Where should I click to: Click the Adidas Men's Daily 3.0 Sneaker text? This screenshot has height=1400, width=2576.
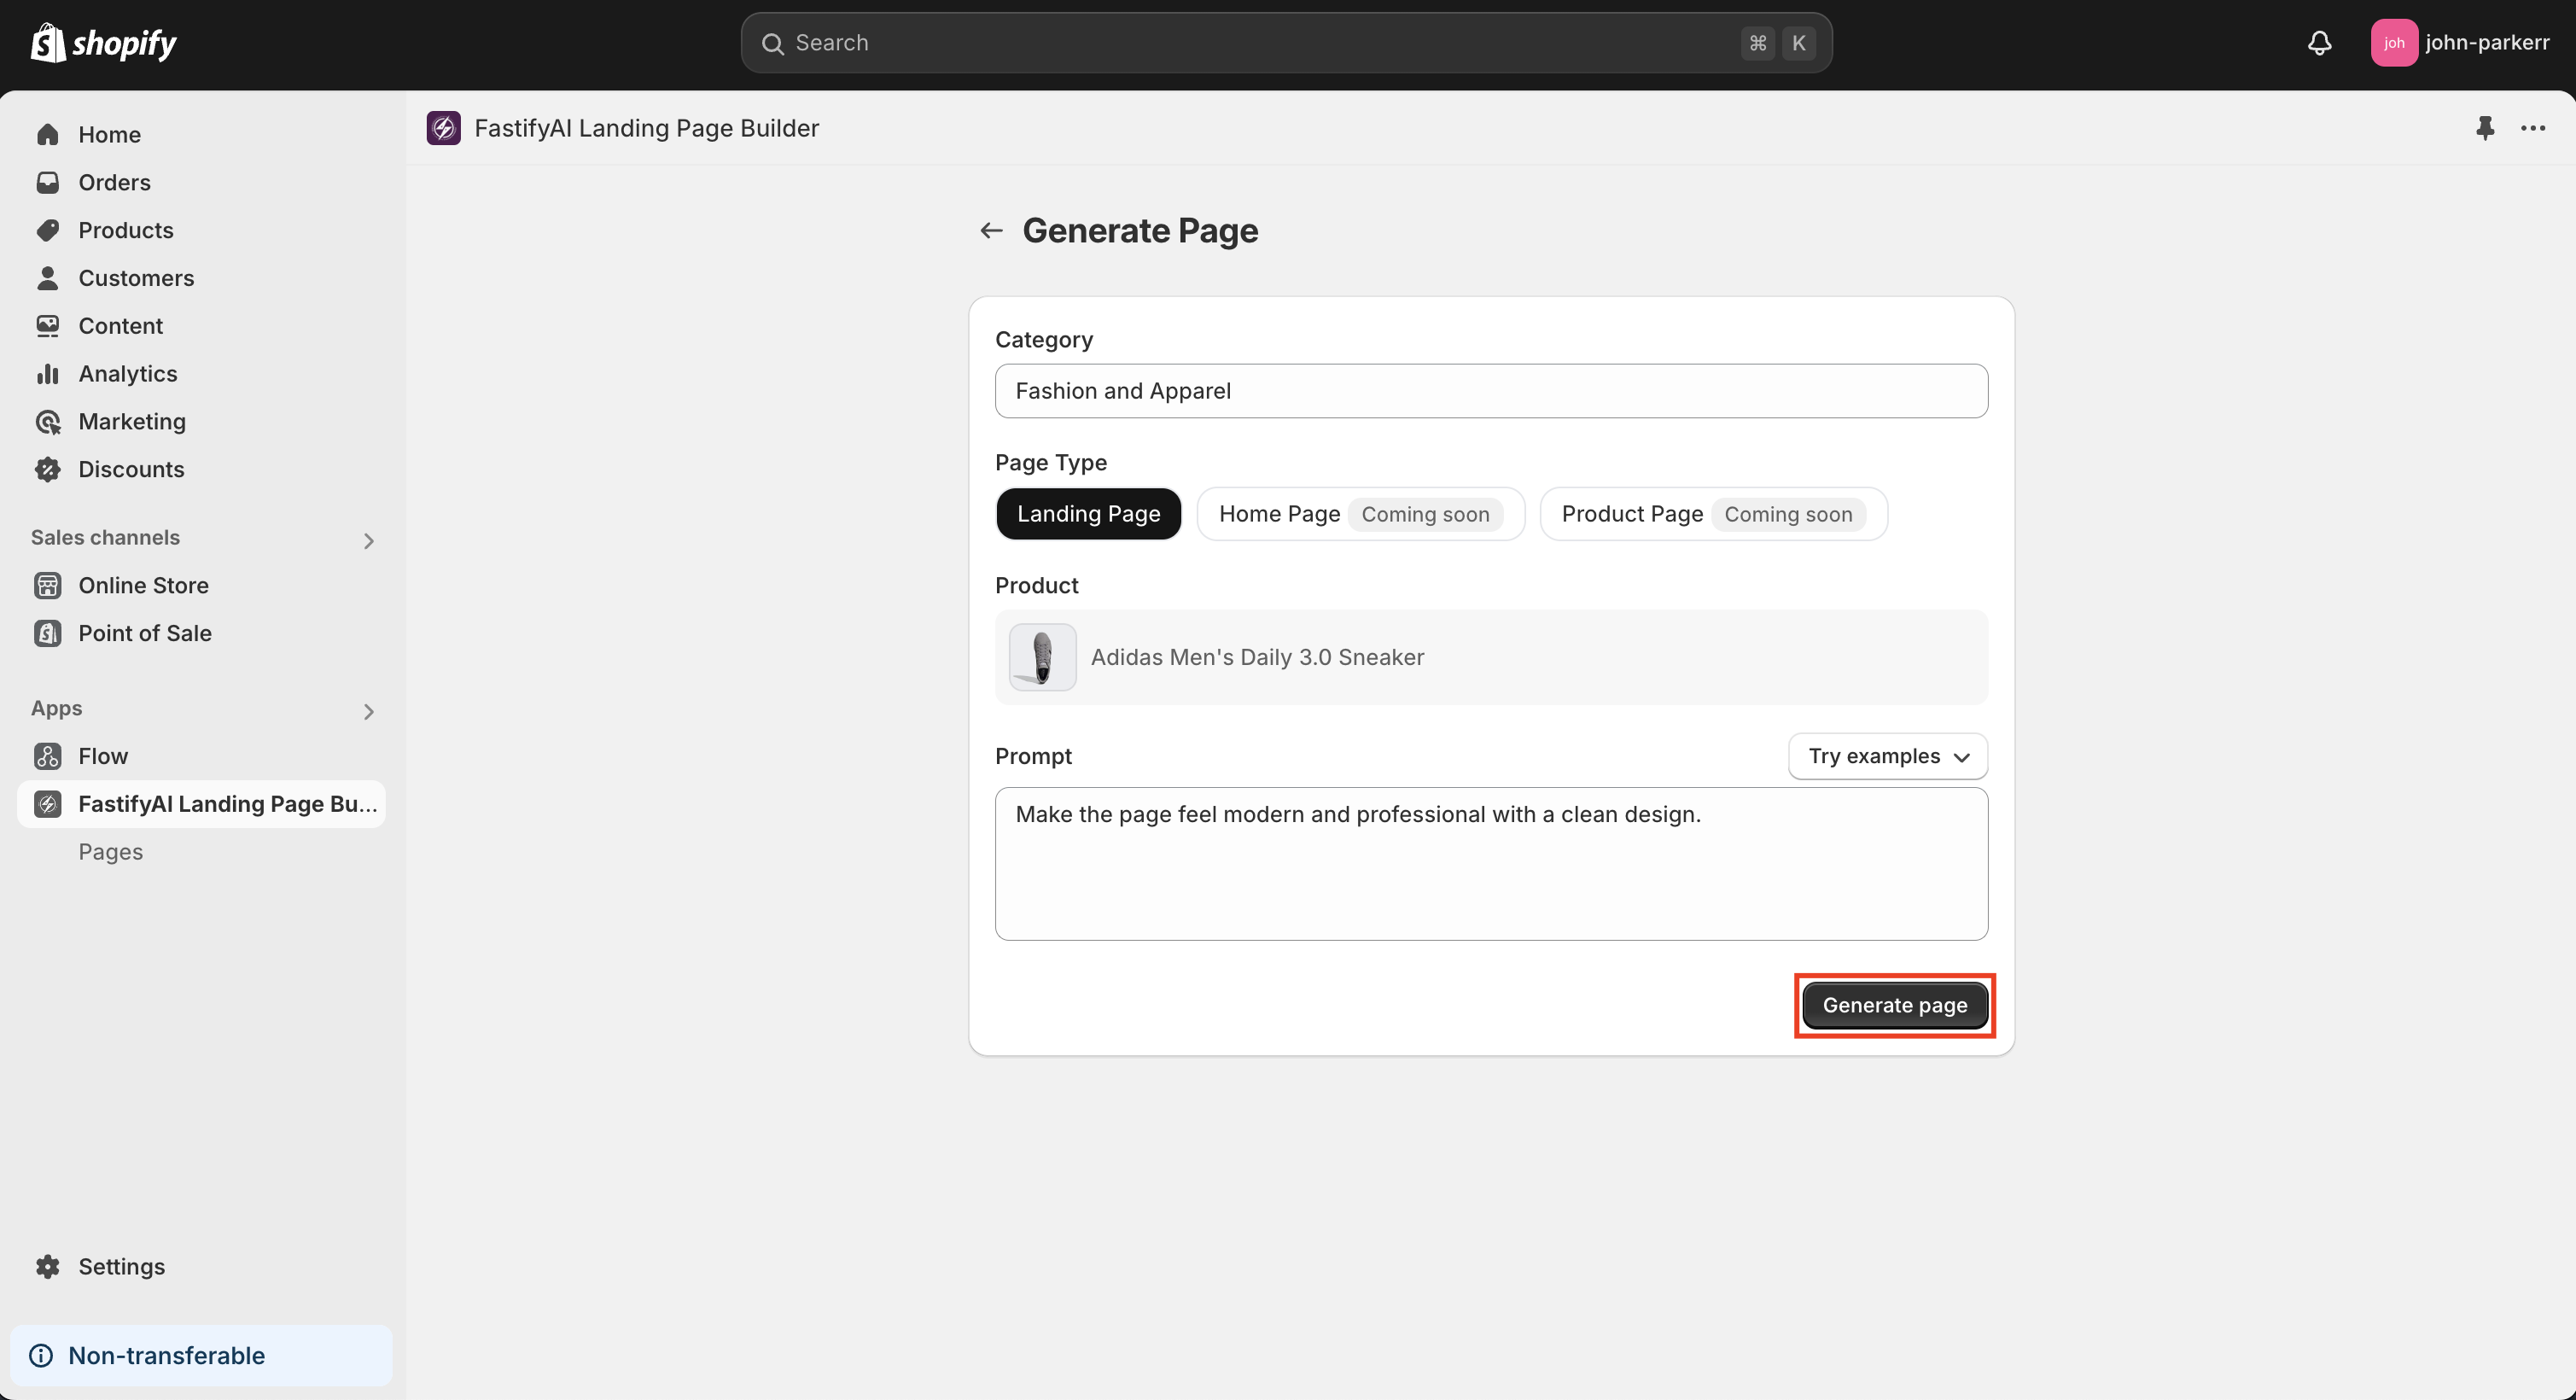pyautogui.click(x=1257, y=657)
